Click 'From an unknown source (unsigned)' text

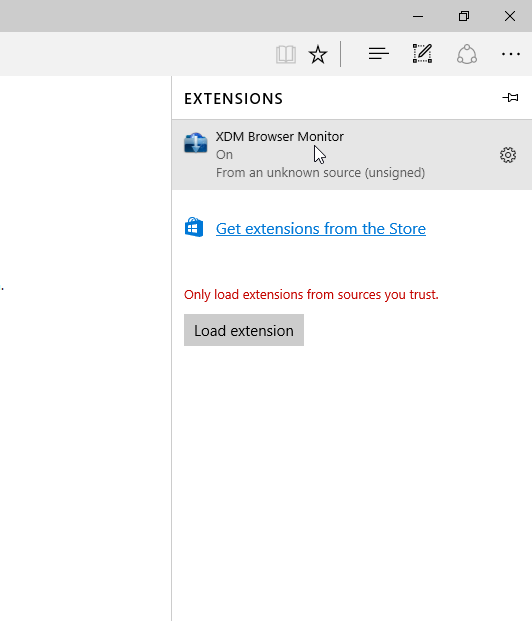coord(320,173)
